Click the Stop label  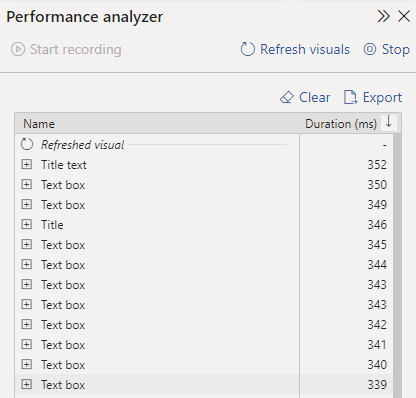396,49
